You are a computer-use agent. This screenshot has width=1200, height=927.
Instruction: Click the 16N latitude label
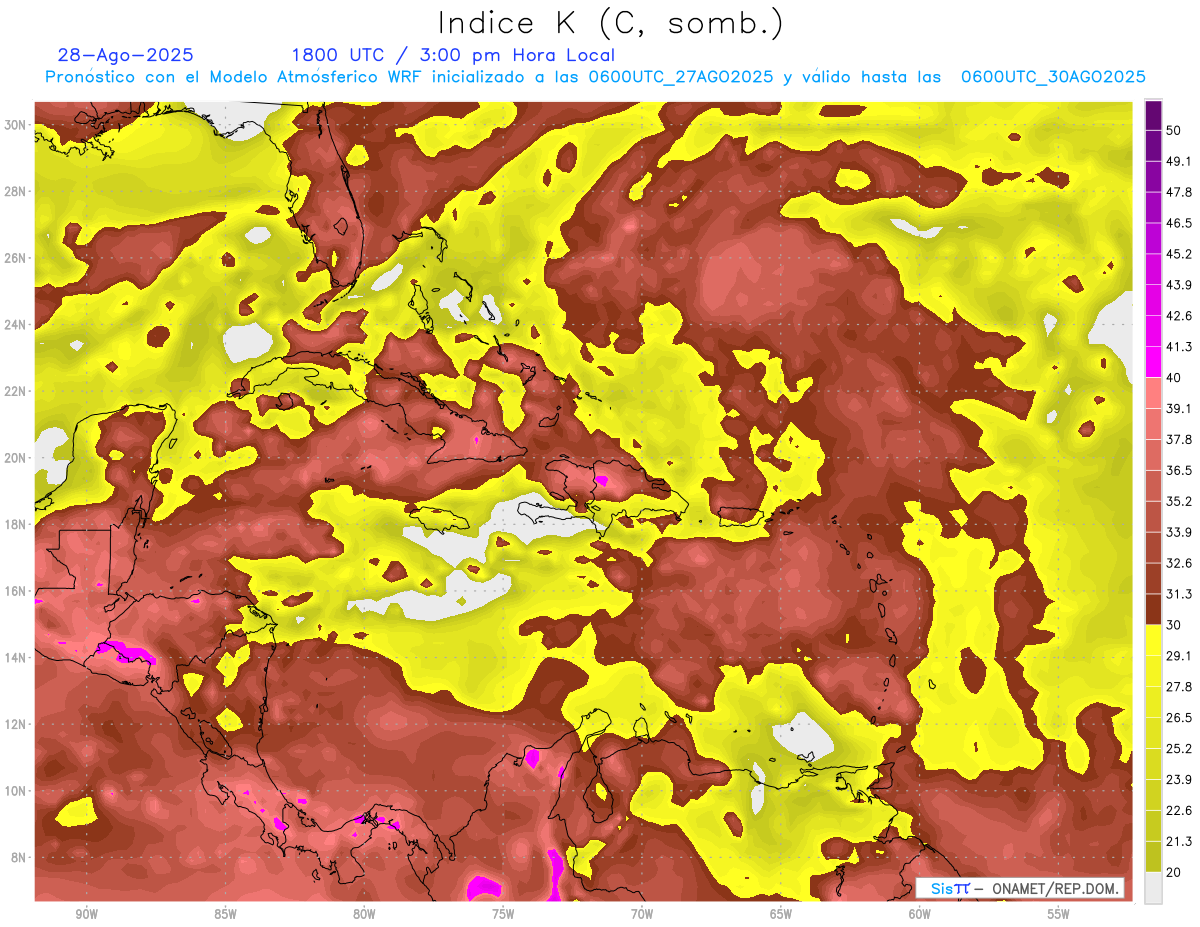14,591
